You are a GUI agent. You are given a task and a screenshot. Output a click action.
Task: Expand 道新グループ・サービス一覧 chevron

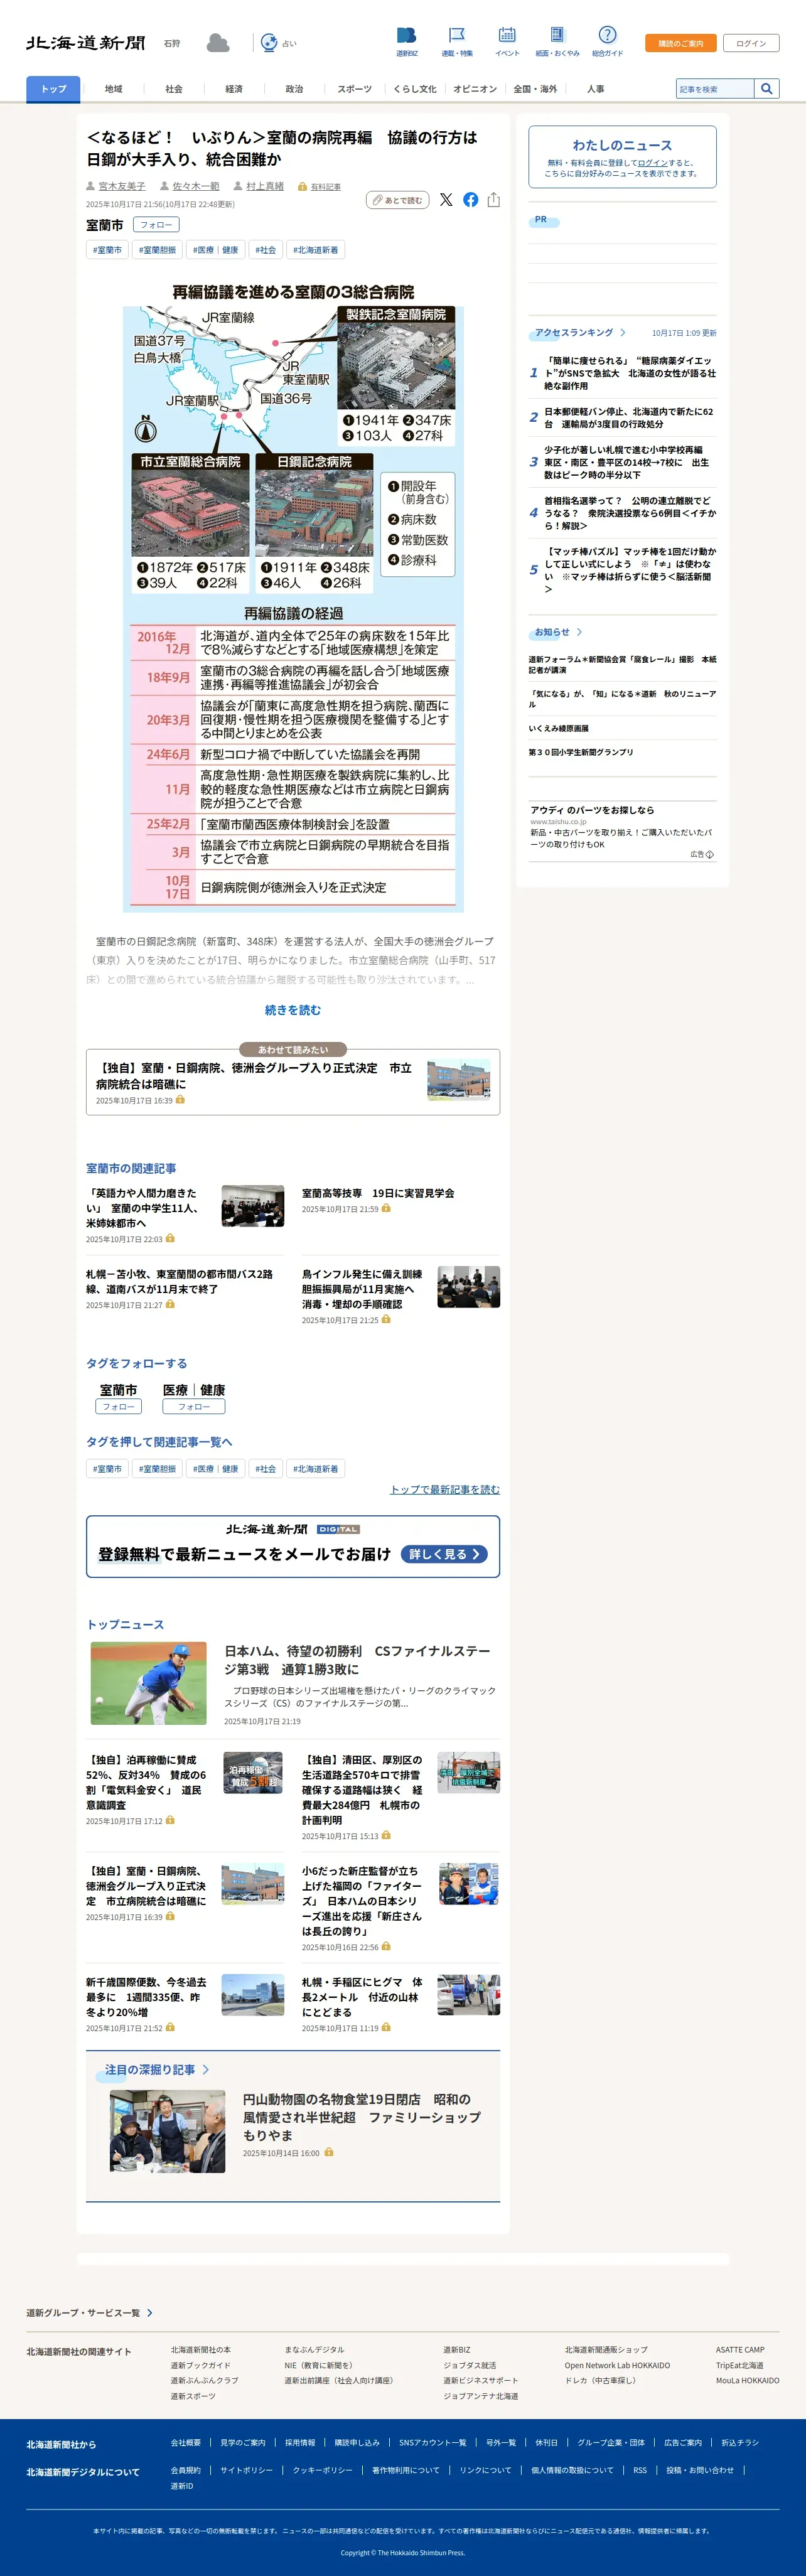(x=150, y=2313)
